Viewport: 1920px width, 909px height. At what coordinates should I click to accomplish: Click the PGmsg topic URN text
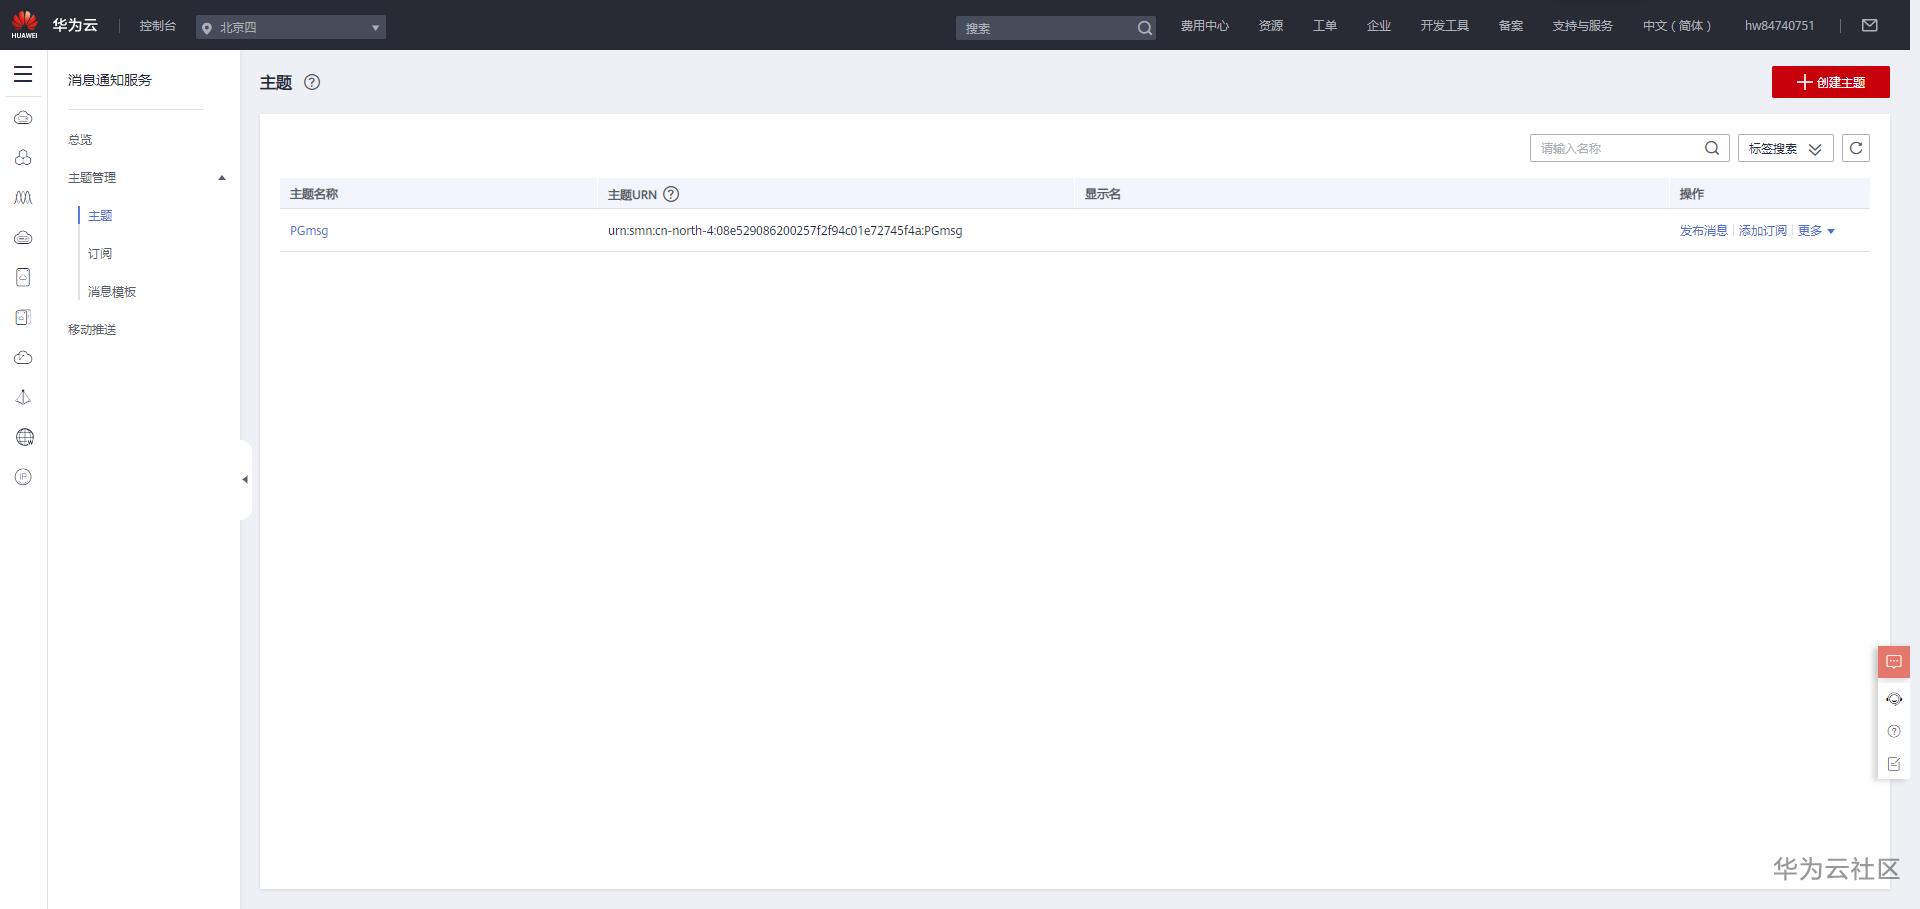tap(785, 231)
